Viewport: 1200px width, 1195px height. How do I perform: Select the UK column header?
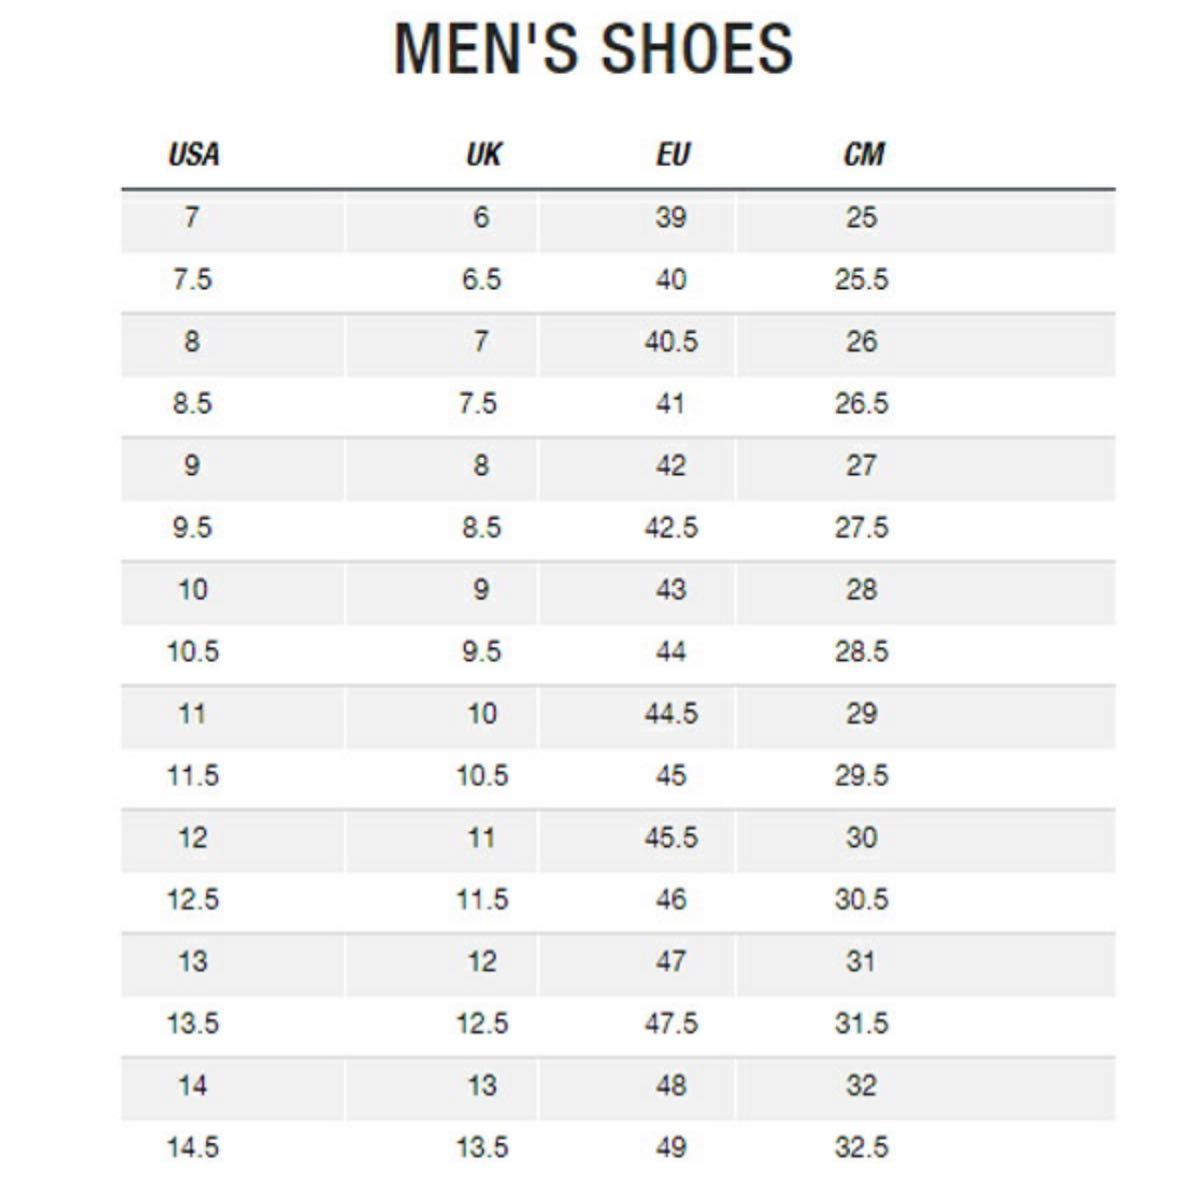click(x=484, y=154)
